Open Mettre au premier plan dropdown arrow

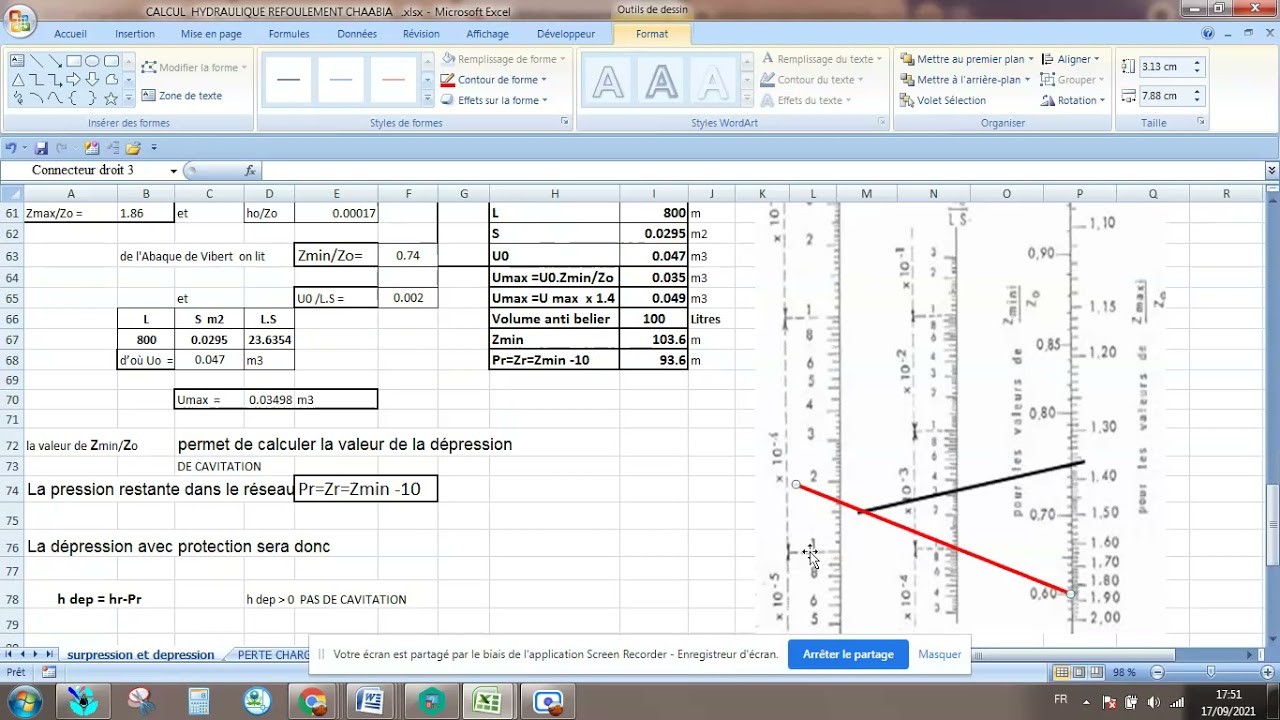tap(1031, 59)
